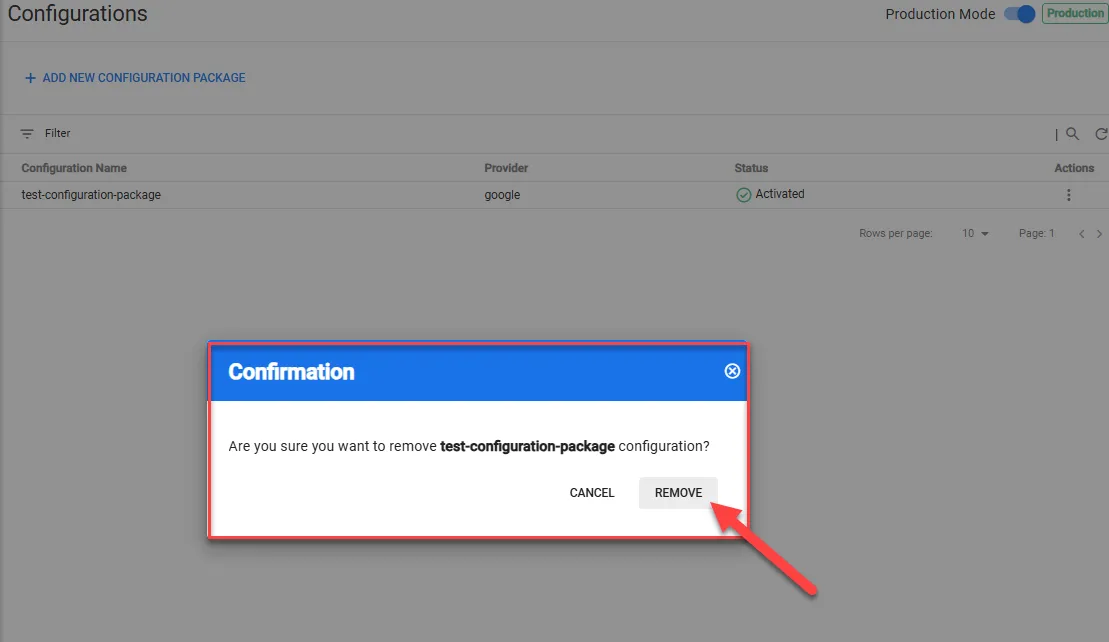Click the Status column header
This screenshot has width=1109, height=642.
click(751, 168)
